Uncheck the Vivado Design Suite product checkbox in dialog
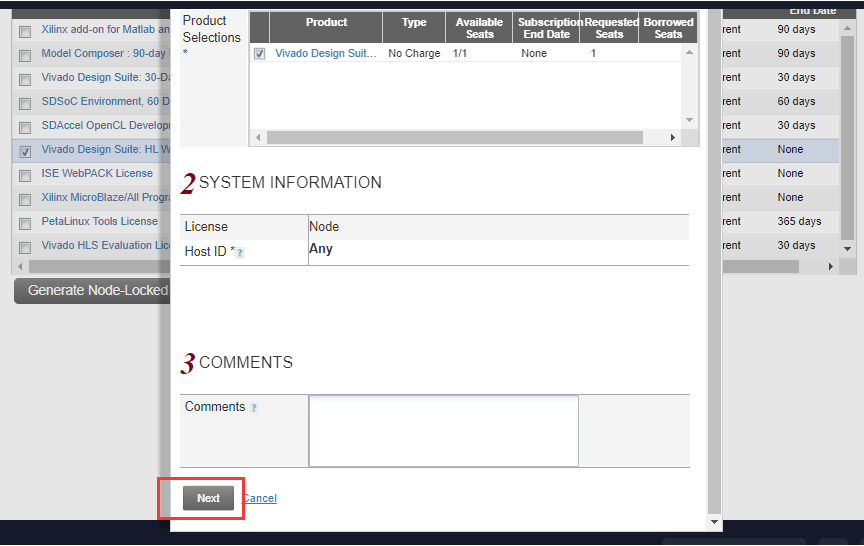 (x=260, y=53)
